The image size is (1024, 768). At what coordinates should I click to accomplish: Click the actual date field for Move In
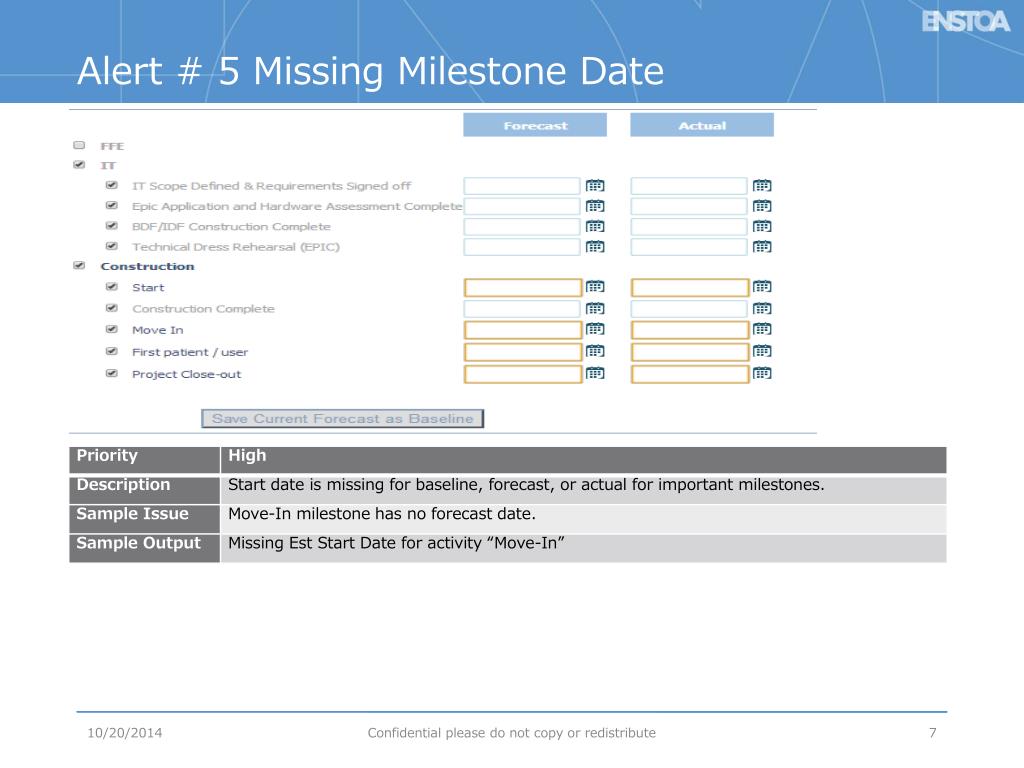[x=690, y=330]
